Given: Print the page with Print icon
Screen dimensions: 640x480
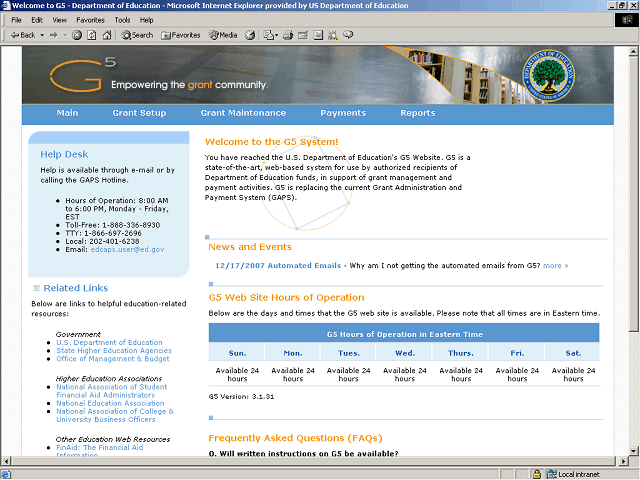Looking at the screenshot, I should coord(288,36).
